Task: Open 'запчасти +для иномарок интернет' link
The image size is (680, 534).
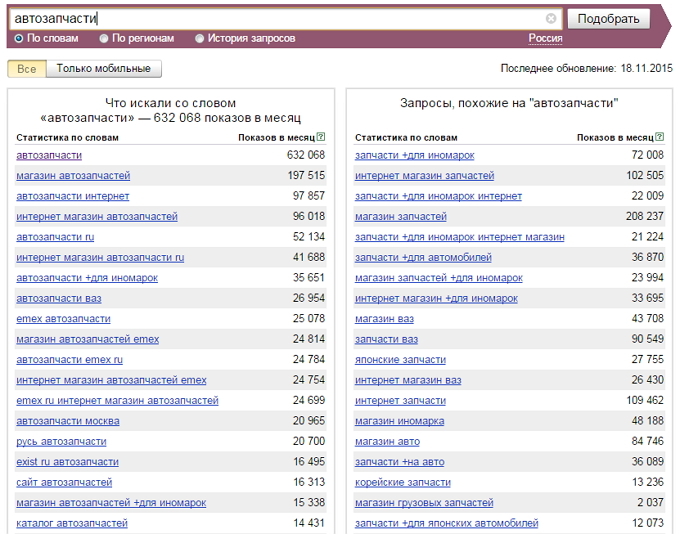Action: coord(438,196)
